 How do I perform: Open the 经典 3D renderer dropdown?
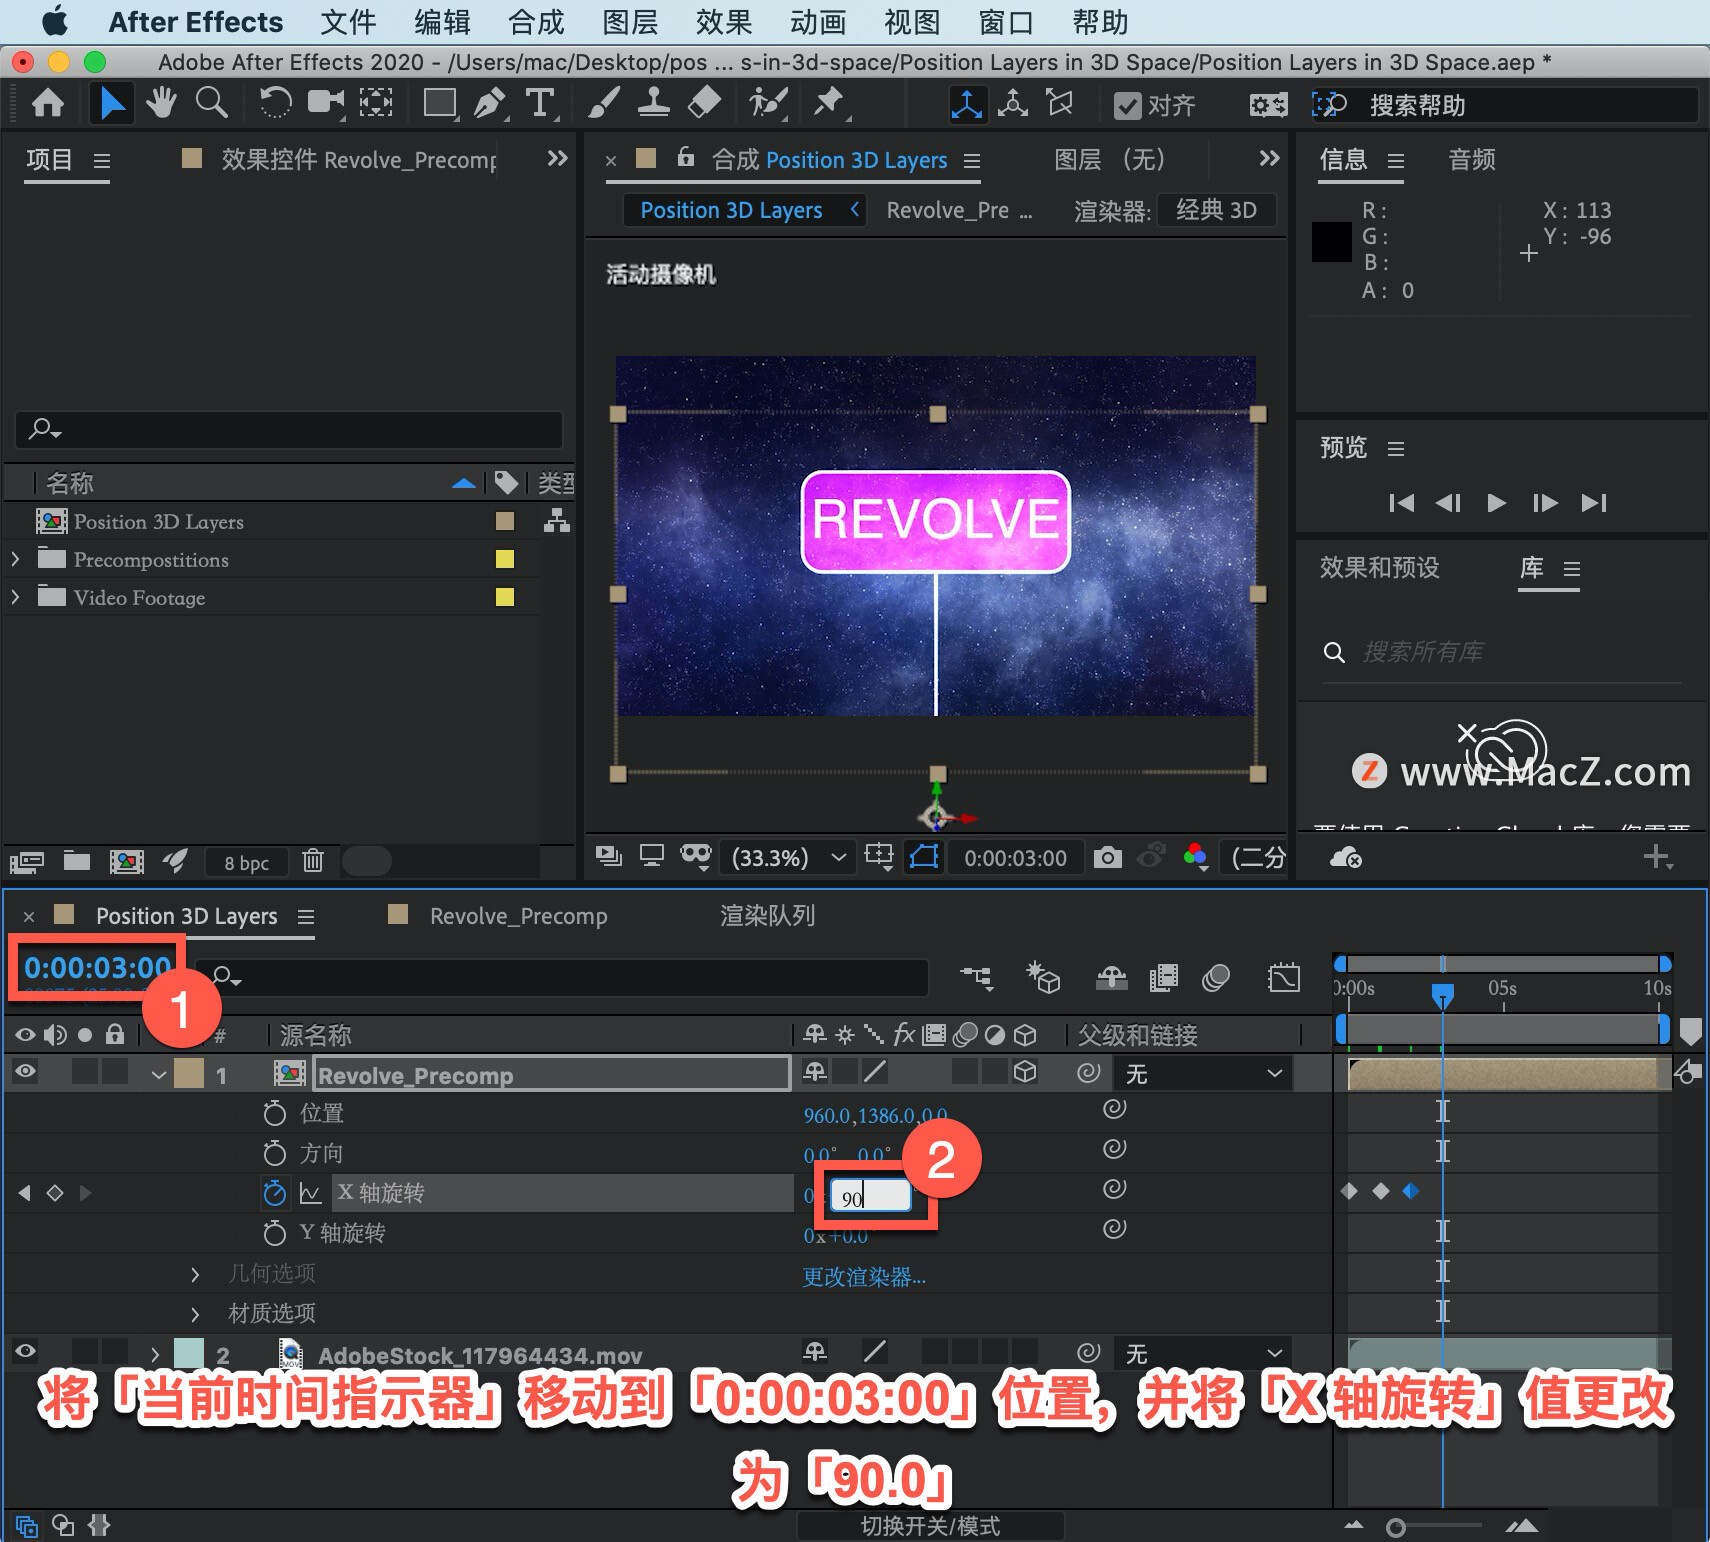(1217, 210)
